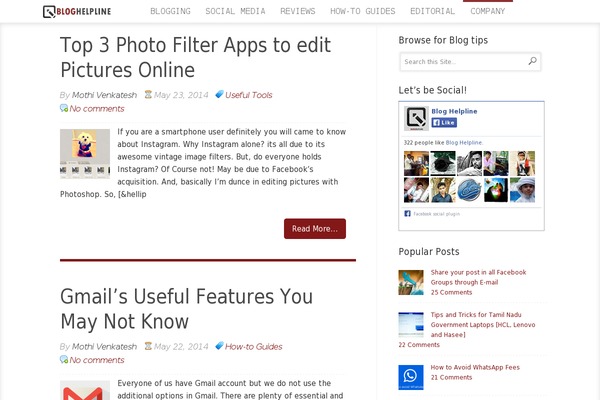Click the comment bubble icon on Gmail post
Viewport: 600px width, 400px height.
[64, 360]
